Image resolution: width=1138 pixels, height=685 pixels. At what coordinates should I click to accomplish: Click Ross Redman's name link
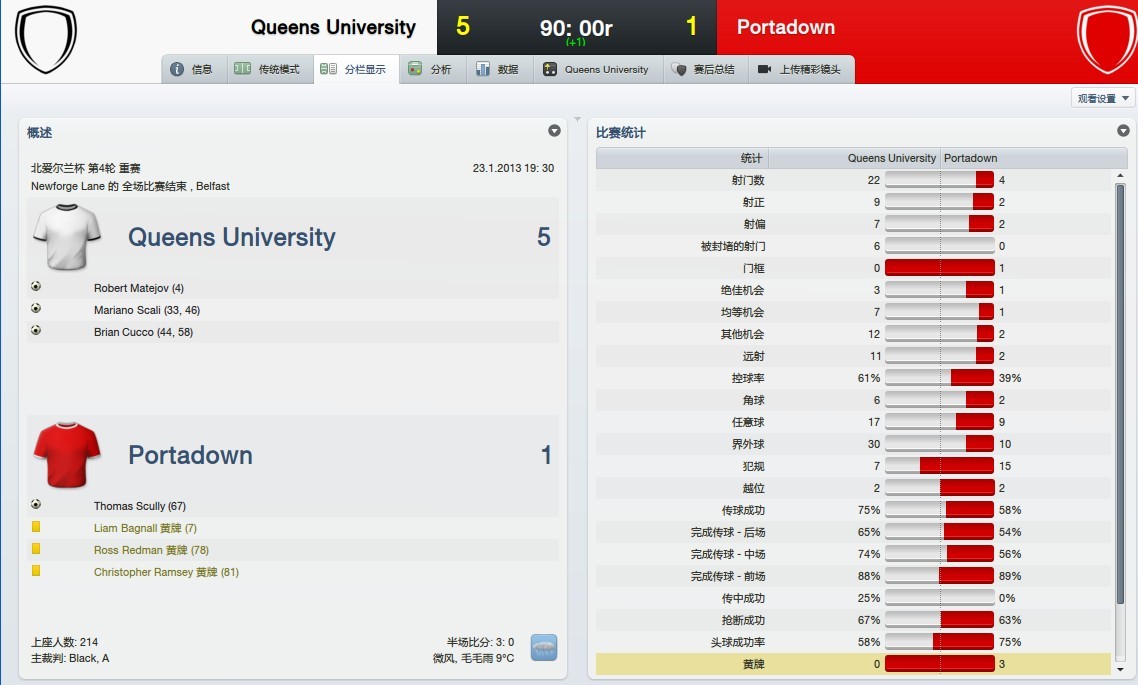(x=128, y=550)
